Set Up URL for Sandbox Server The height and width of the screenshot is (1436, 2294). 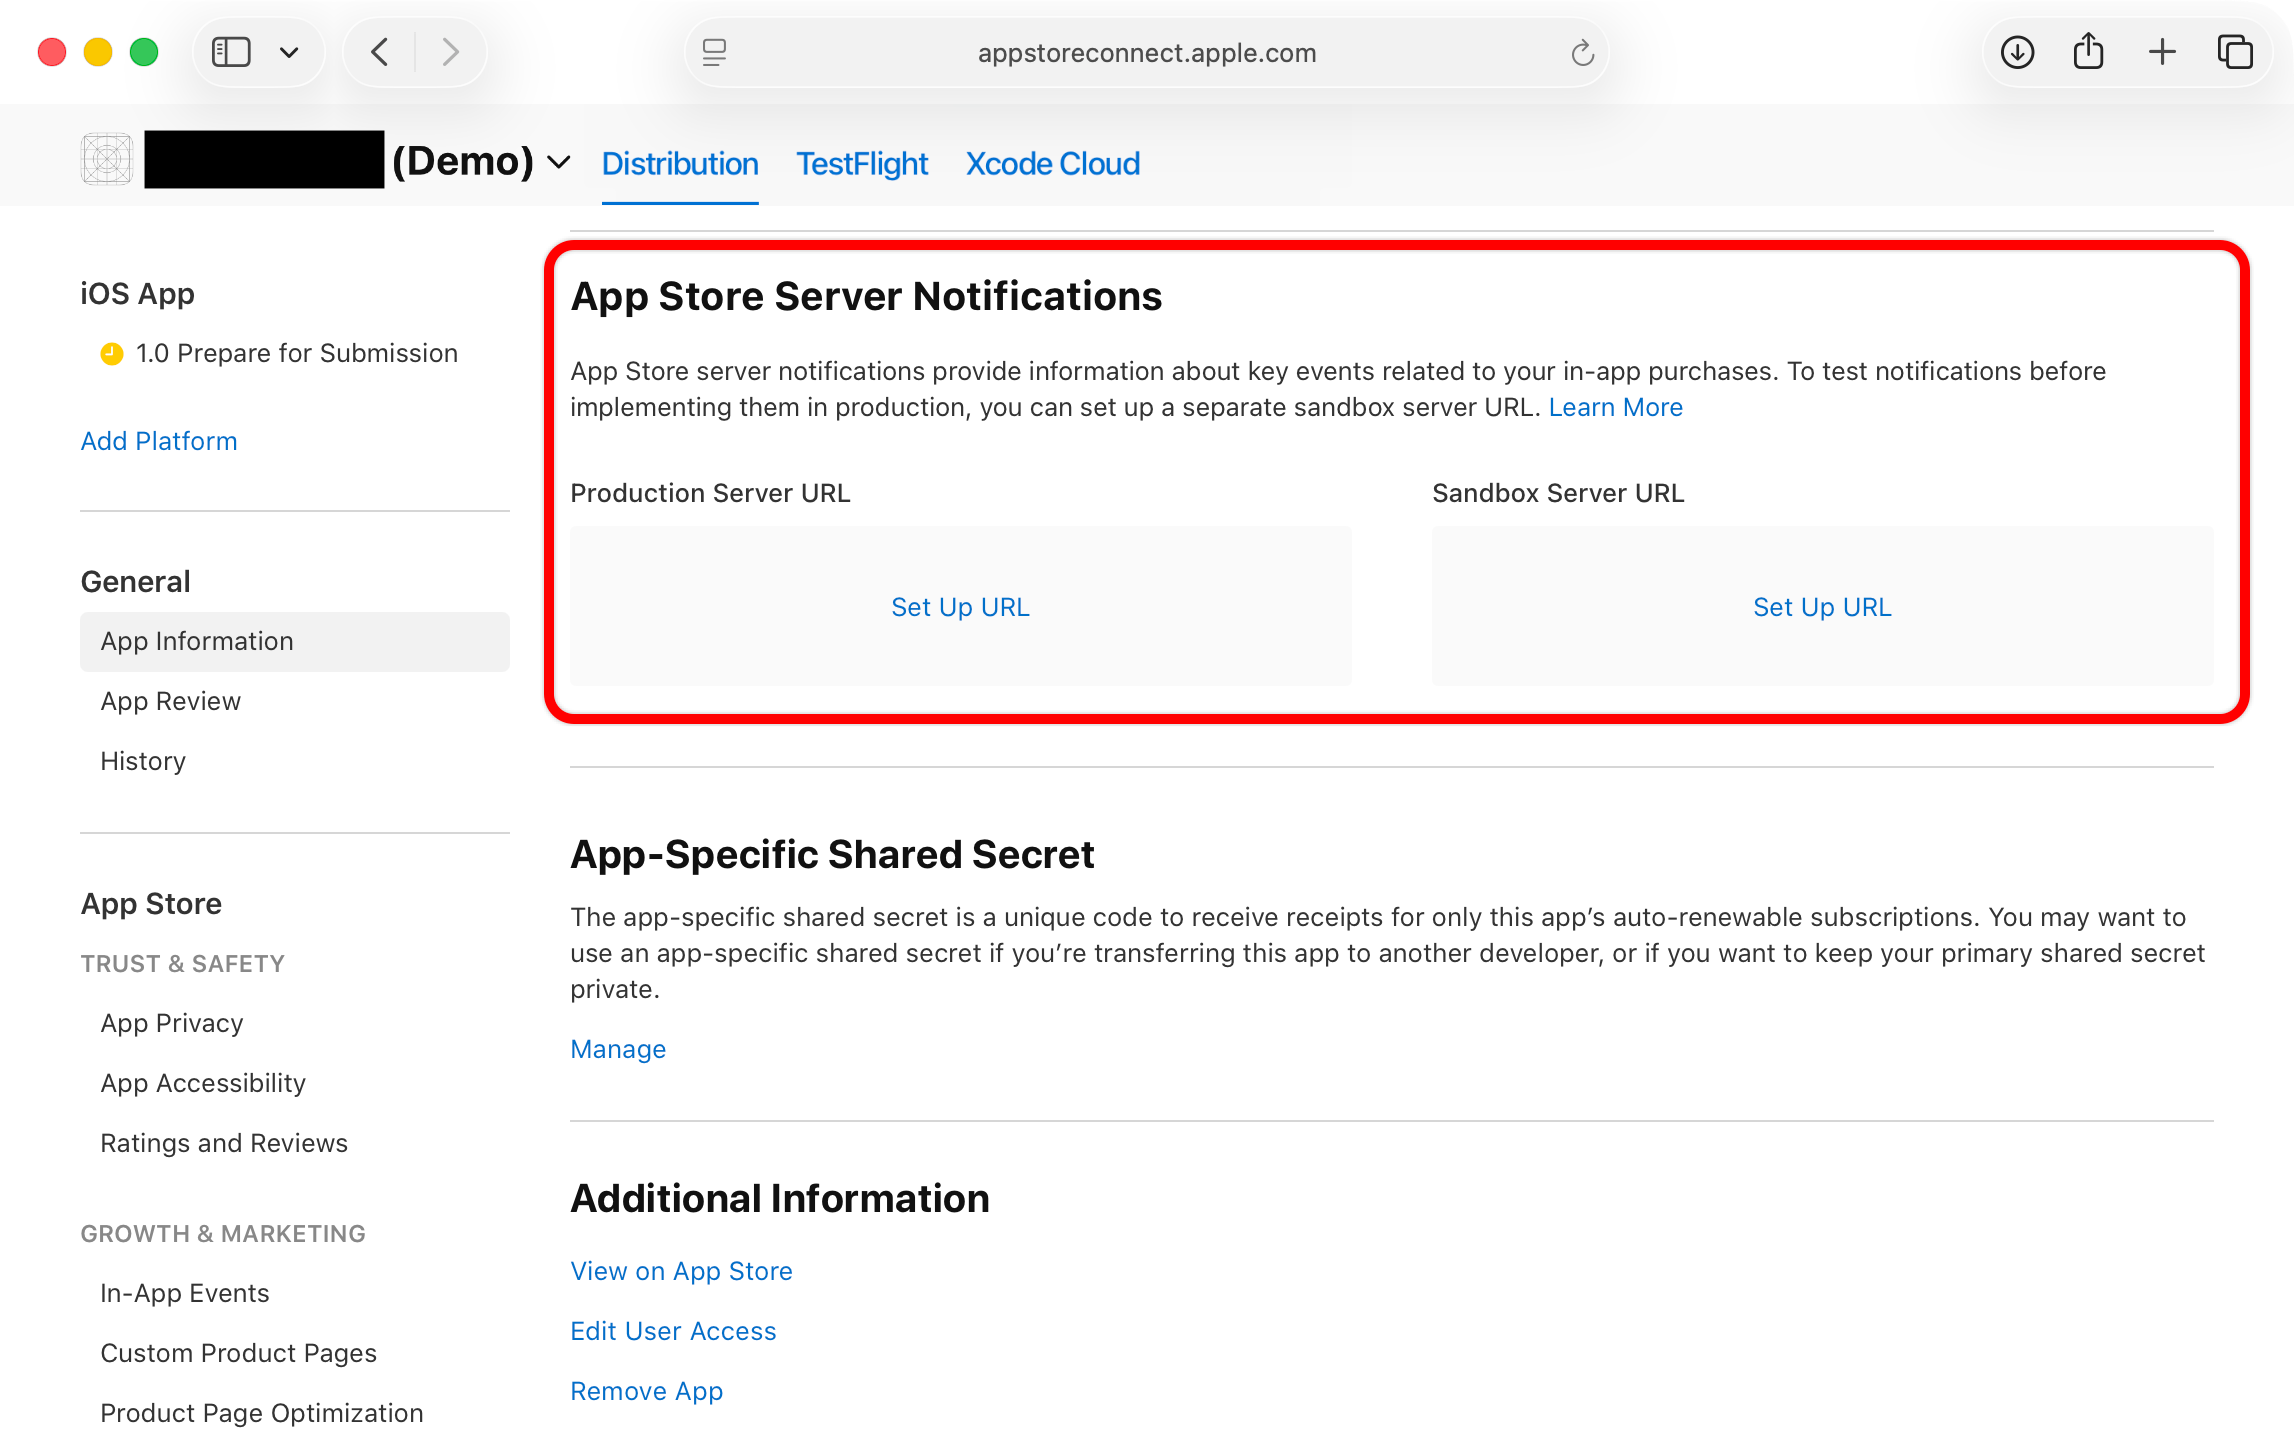(x=1822, y=607)
